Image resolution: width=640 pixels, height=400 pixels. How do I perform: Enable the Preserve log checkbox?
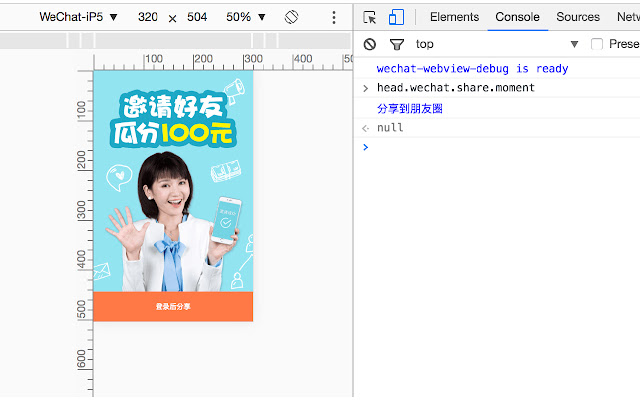(x=597, y=44)
